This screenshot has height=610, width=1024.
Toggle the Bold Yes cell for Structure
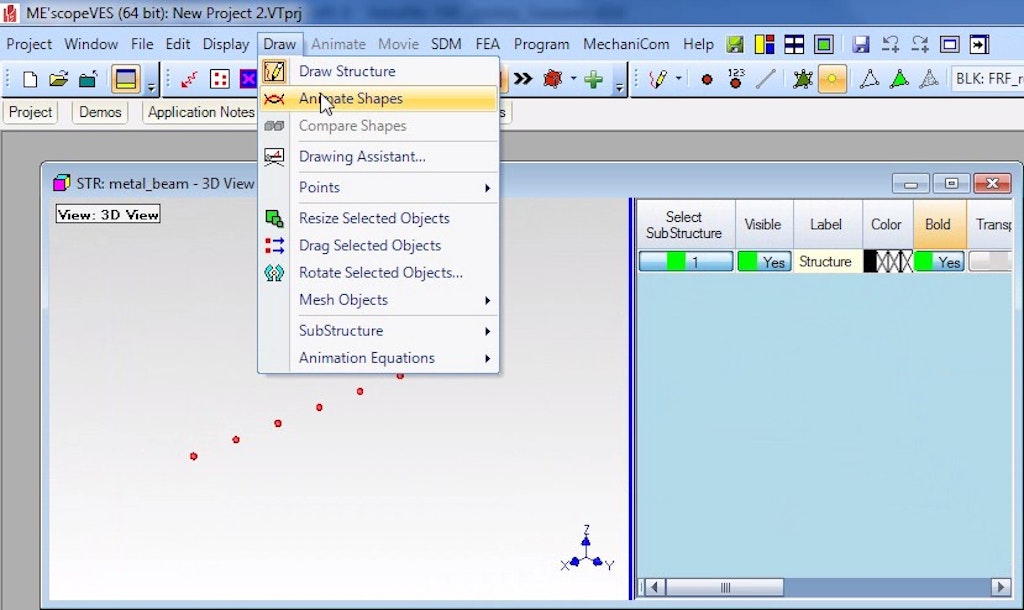click(939, 262)
